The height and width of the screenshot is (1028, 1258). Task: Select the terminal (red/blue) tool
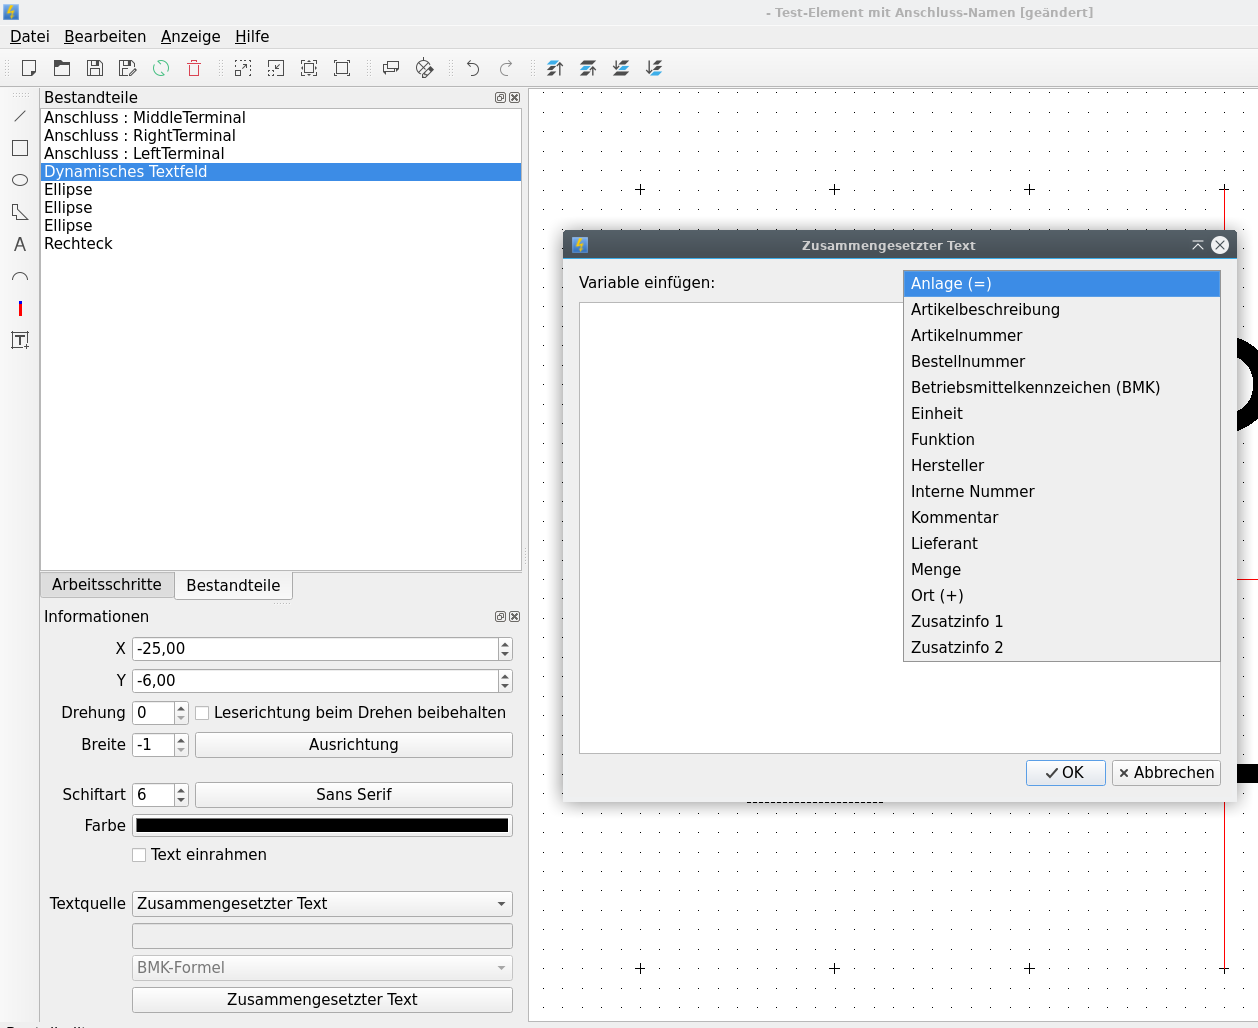coord(20,308)
